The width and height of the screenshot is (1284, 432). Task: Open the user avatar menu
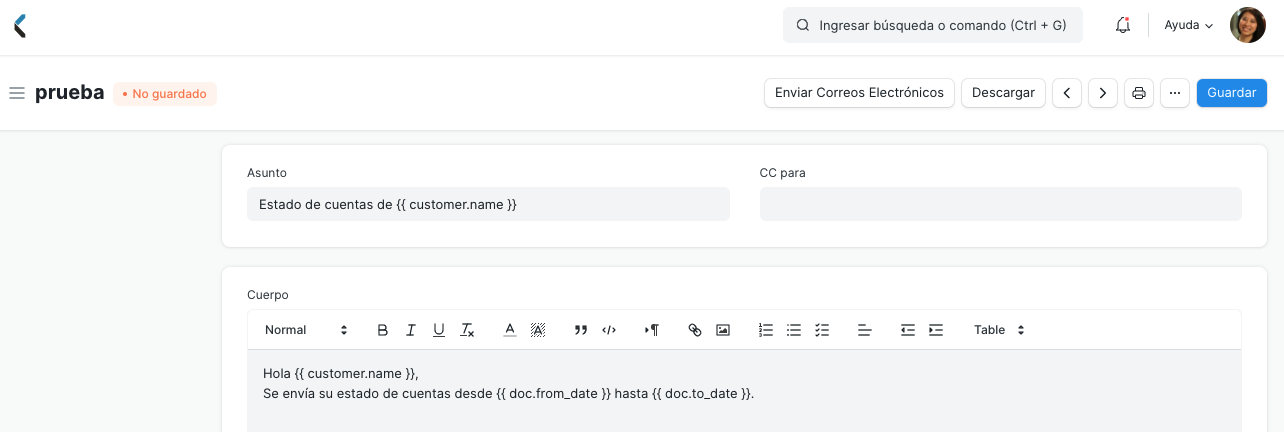[x=1247, y=25]
